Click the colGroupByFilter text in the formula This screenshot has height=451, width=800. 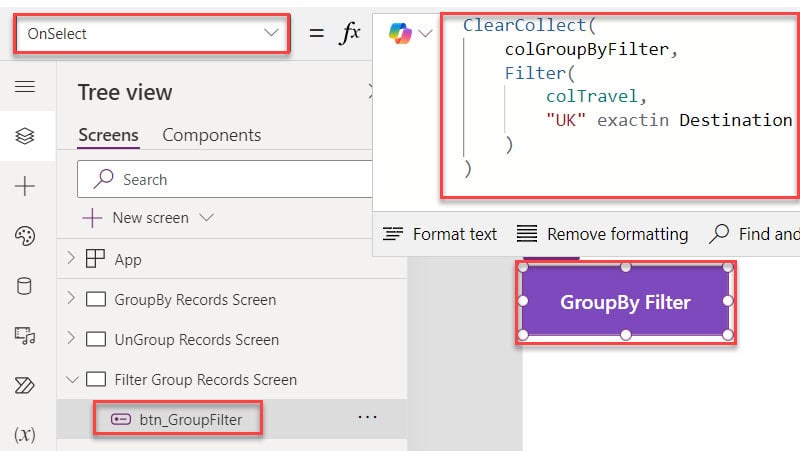[x=587, y=49]
